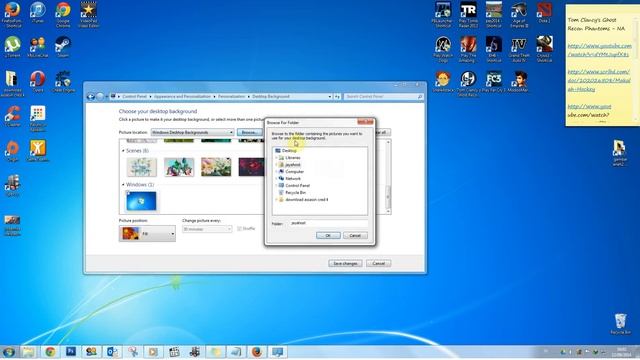The width and height of the screenshot is (640, 360).
Task: Click the Browse... button
Action: click(x=249, y=132)
